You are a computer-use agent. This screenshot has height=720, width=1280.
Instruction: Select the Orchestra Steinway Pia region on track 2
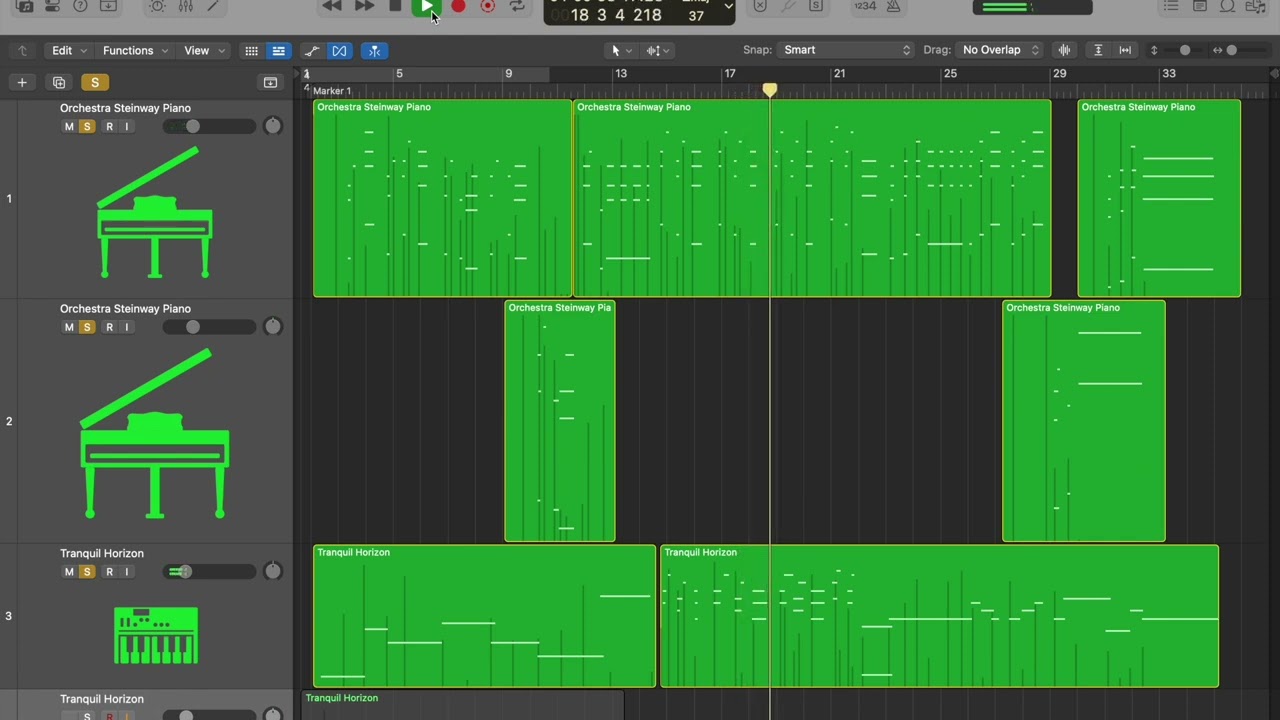point(560,421)
